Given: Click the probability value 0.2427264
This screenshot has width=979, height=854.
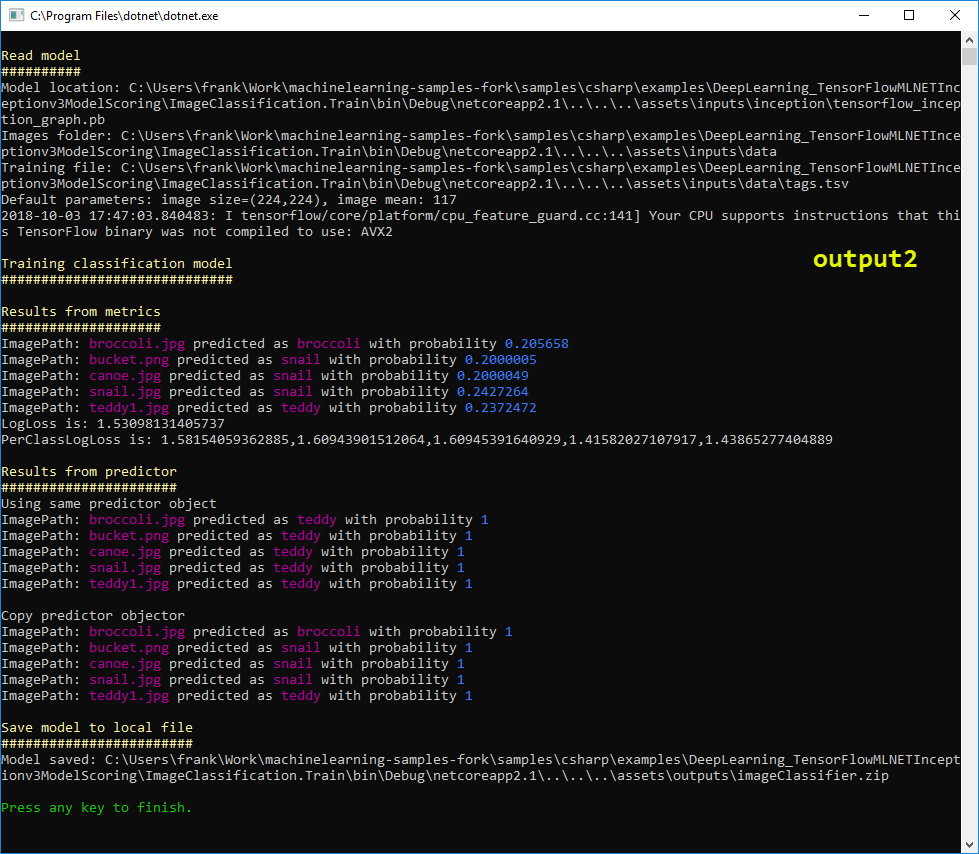Looking at the screenshot, I should coord(492,391).
